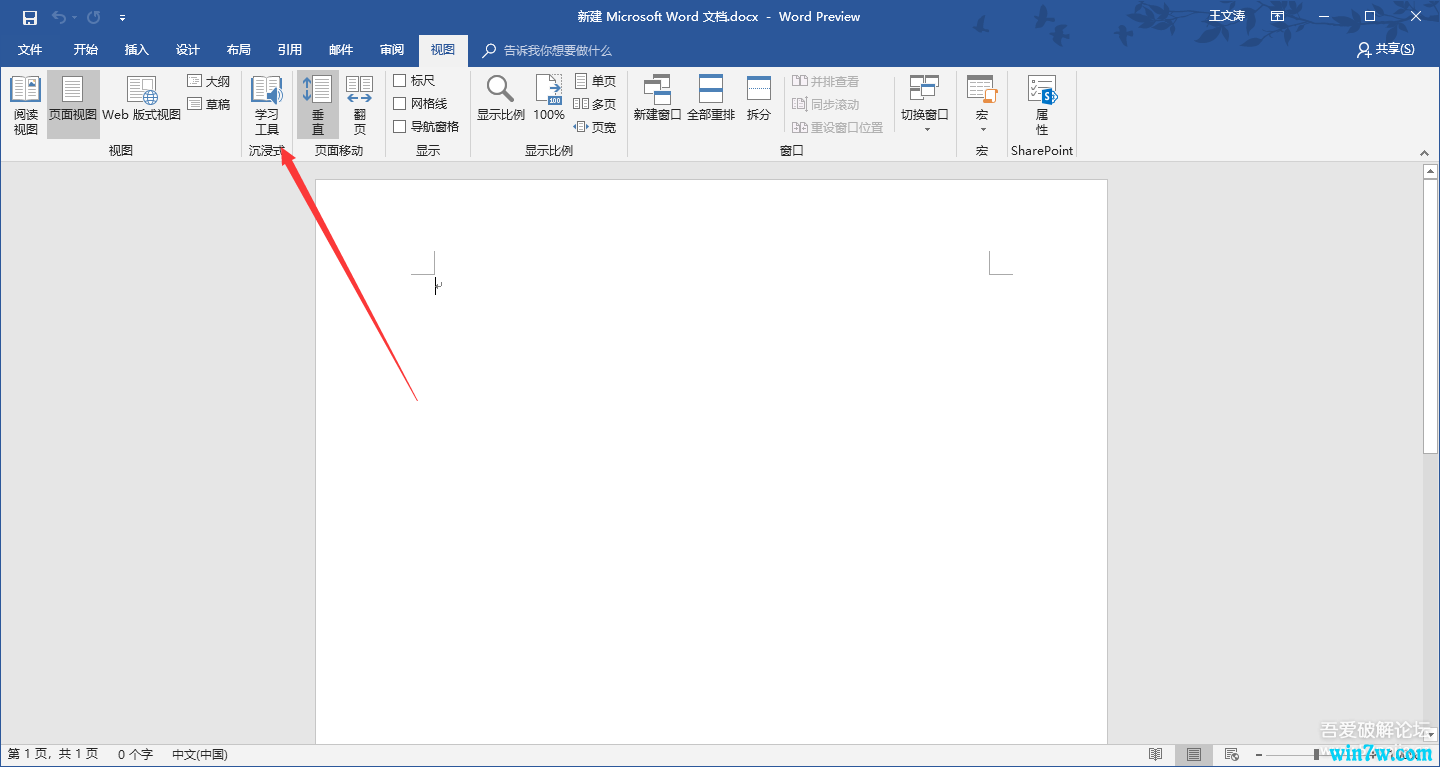1440x767 pixels.
Task: Choose One Page view (单页)
Action: tap(595, 81)
